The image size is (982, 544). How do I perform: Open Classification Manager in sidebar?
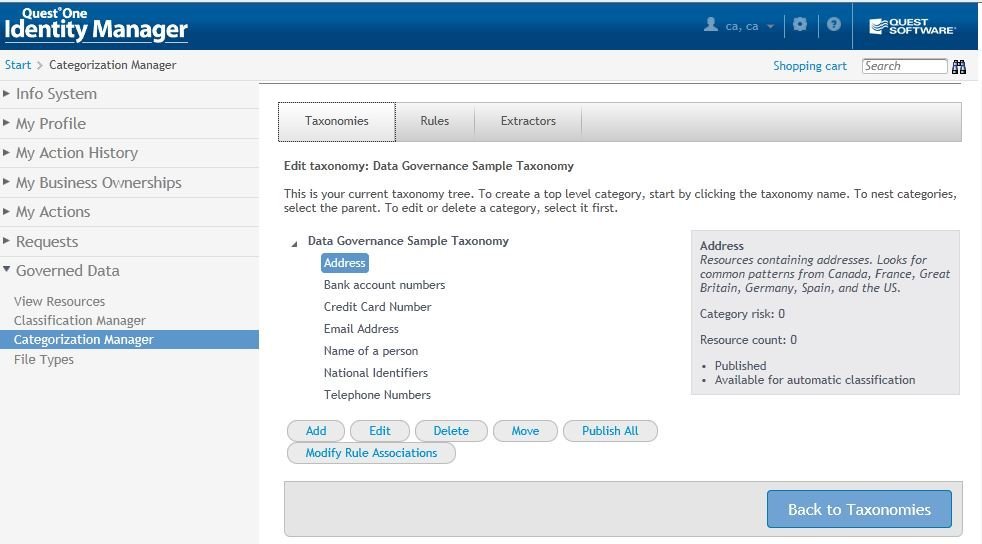(x=80, y=321)
